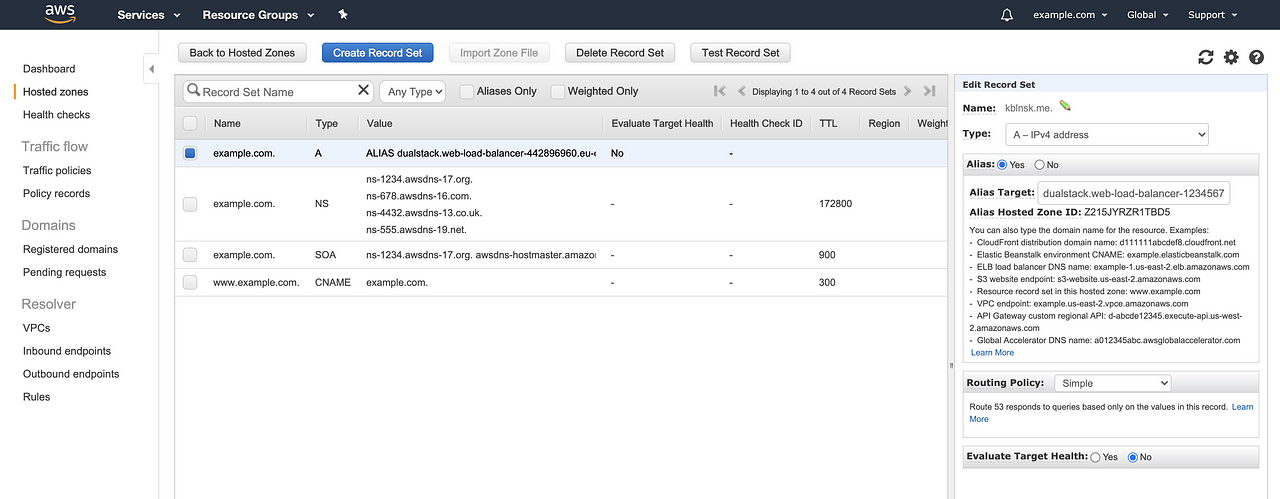
Task: Open the example.com account menu
Action: [x=1070, y=15]
